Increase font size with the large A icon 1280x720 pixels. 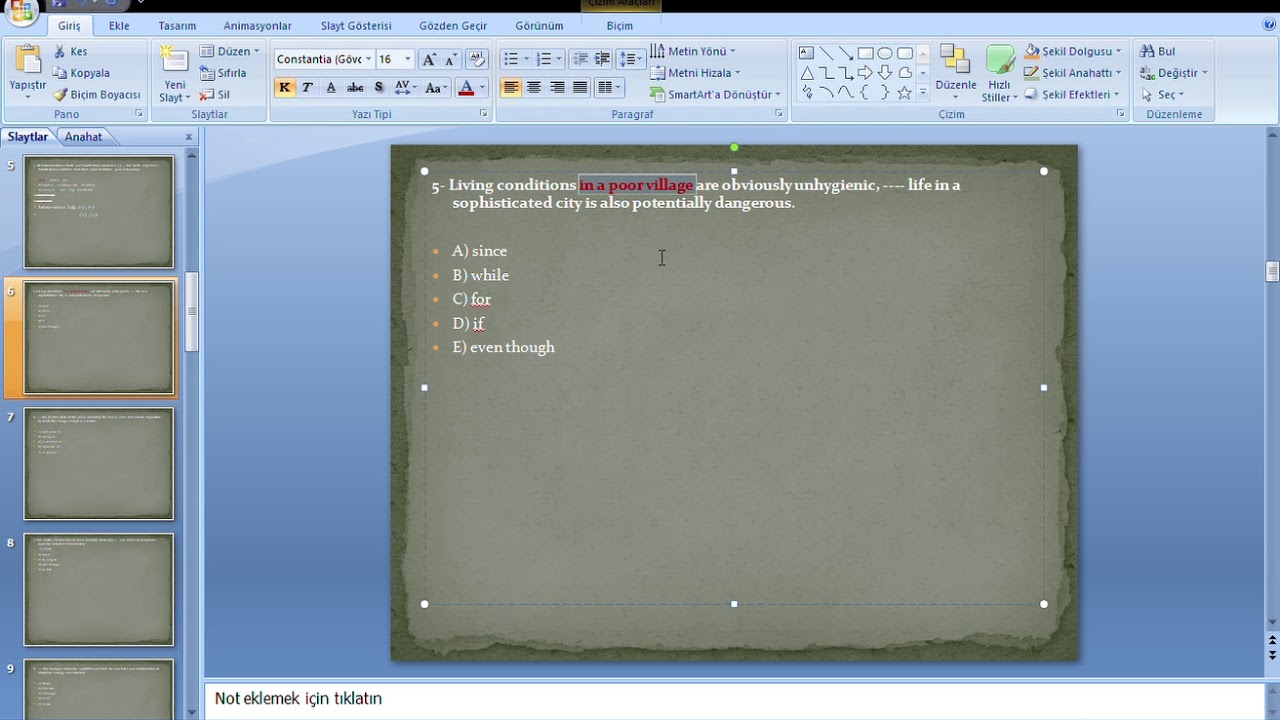pyautogui.click(x=429, y=59)
